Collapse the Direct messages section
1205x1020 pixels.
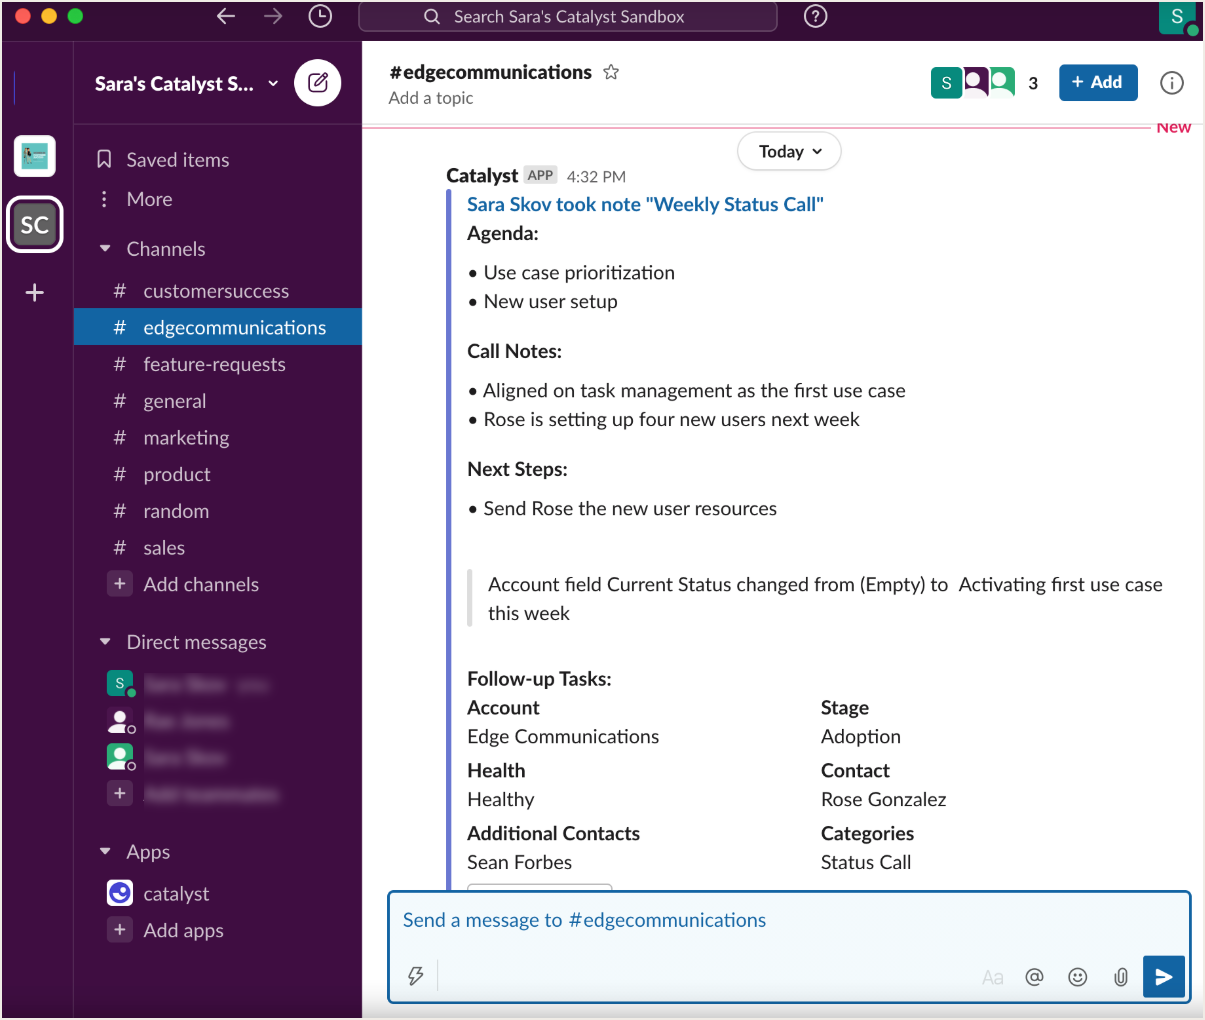click(x=105, y=642)
